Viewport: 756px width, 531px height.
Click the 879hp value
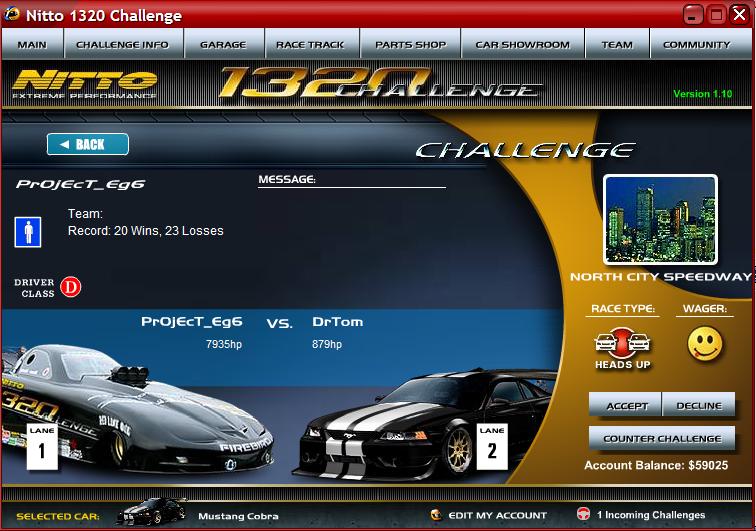point(327,344)
